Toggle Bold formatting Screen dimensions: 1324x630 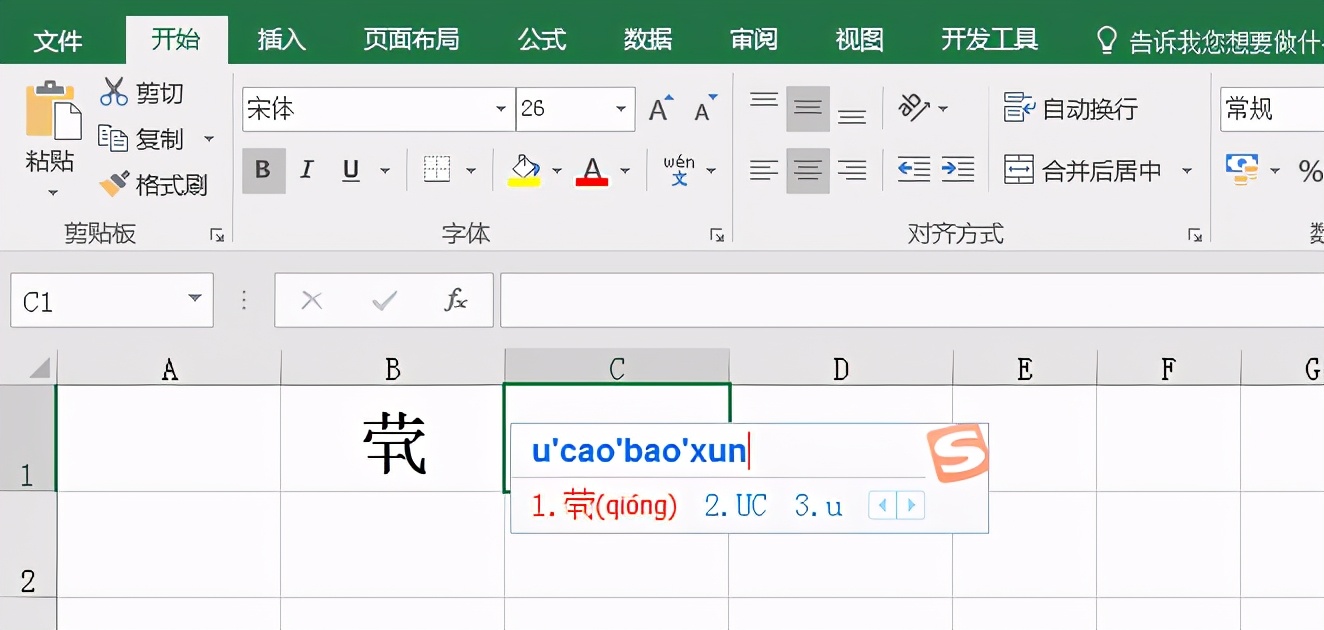pos(263,170)
